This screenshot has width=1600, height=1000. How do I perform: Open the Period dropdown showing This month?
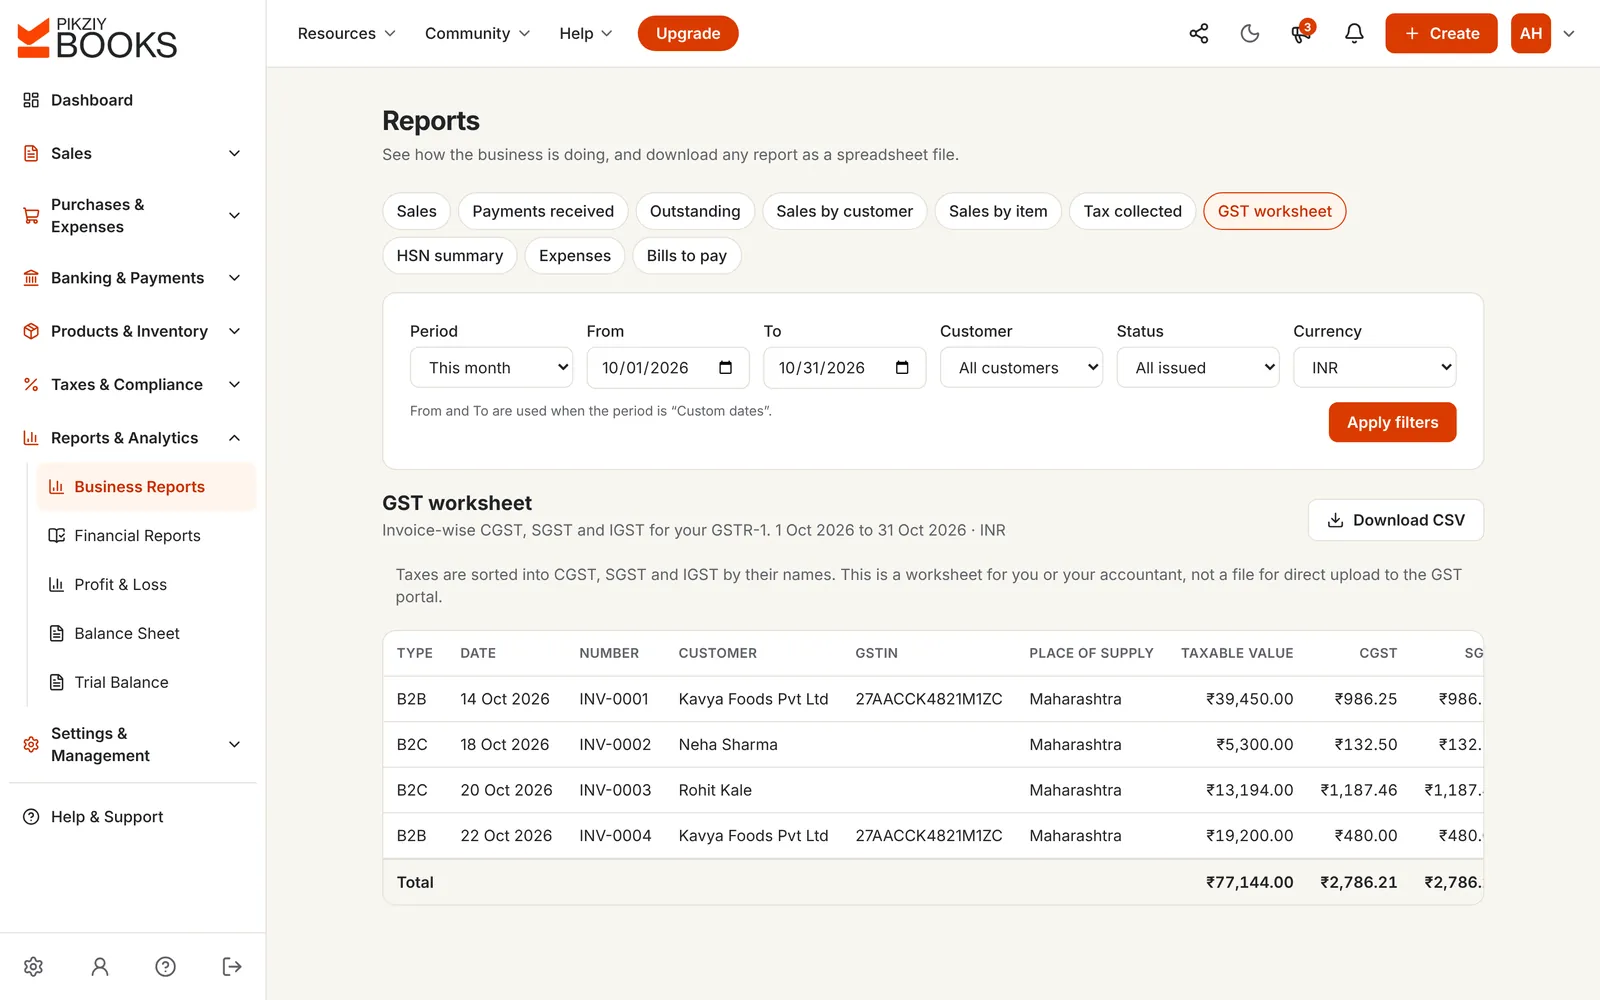[491, 368]
